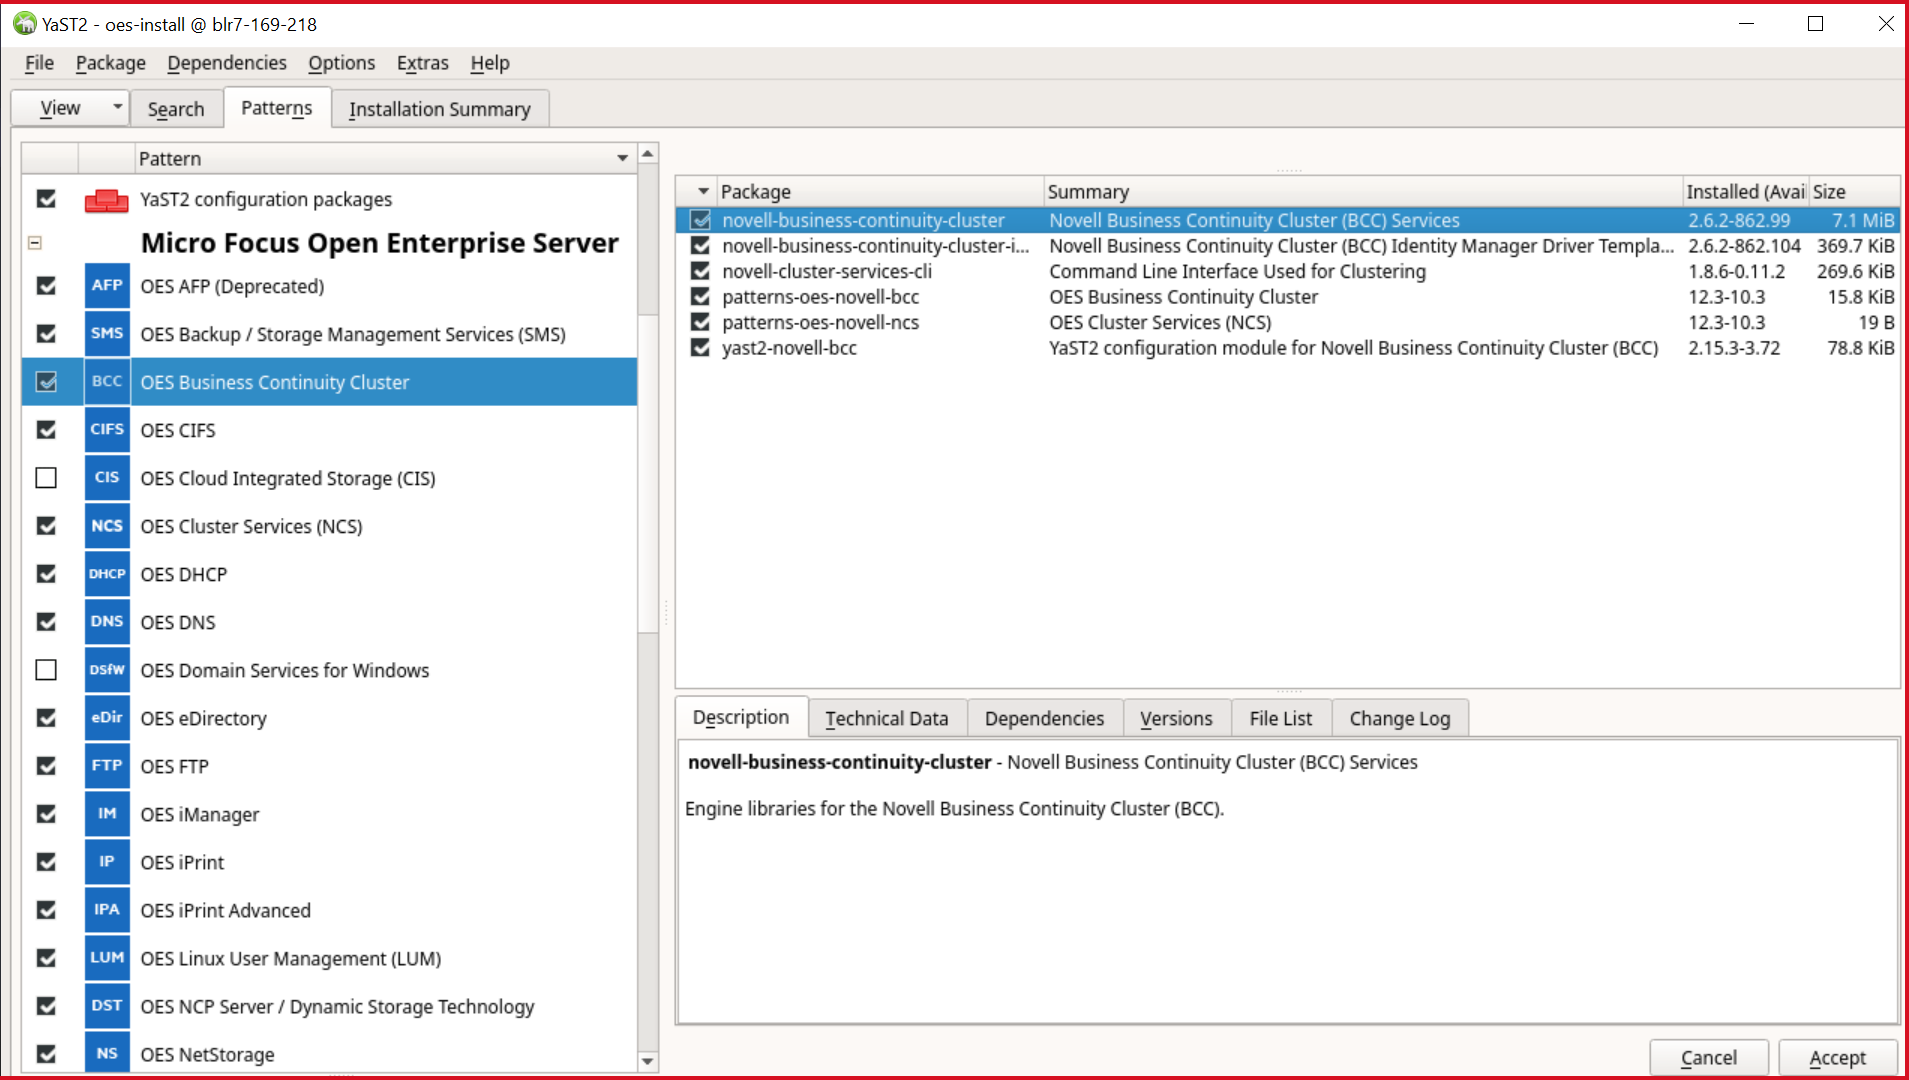
Task: Open the Pattern column header dropdown arrow
Action: click(x=622, y=159)
